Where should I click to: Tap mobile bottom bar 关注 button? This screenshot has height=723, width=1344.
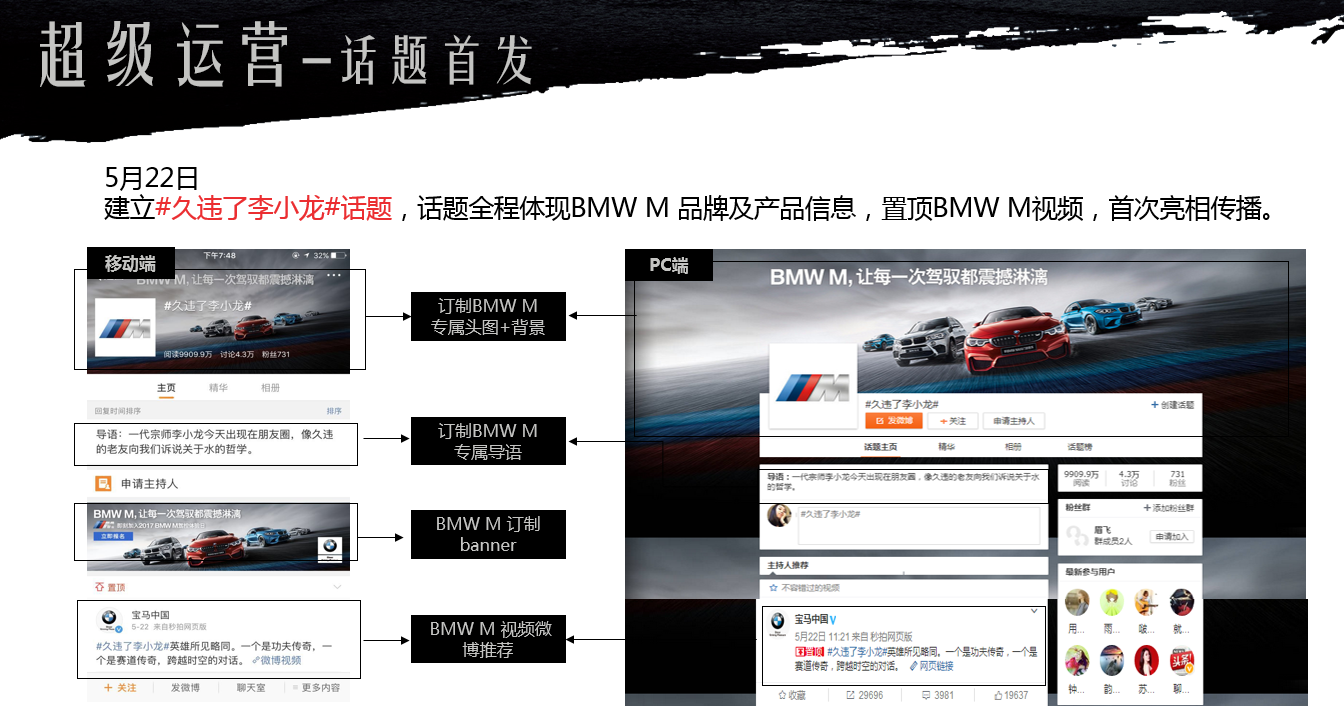click(x=121, y=688)
